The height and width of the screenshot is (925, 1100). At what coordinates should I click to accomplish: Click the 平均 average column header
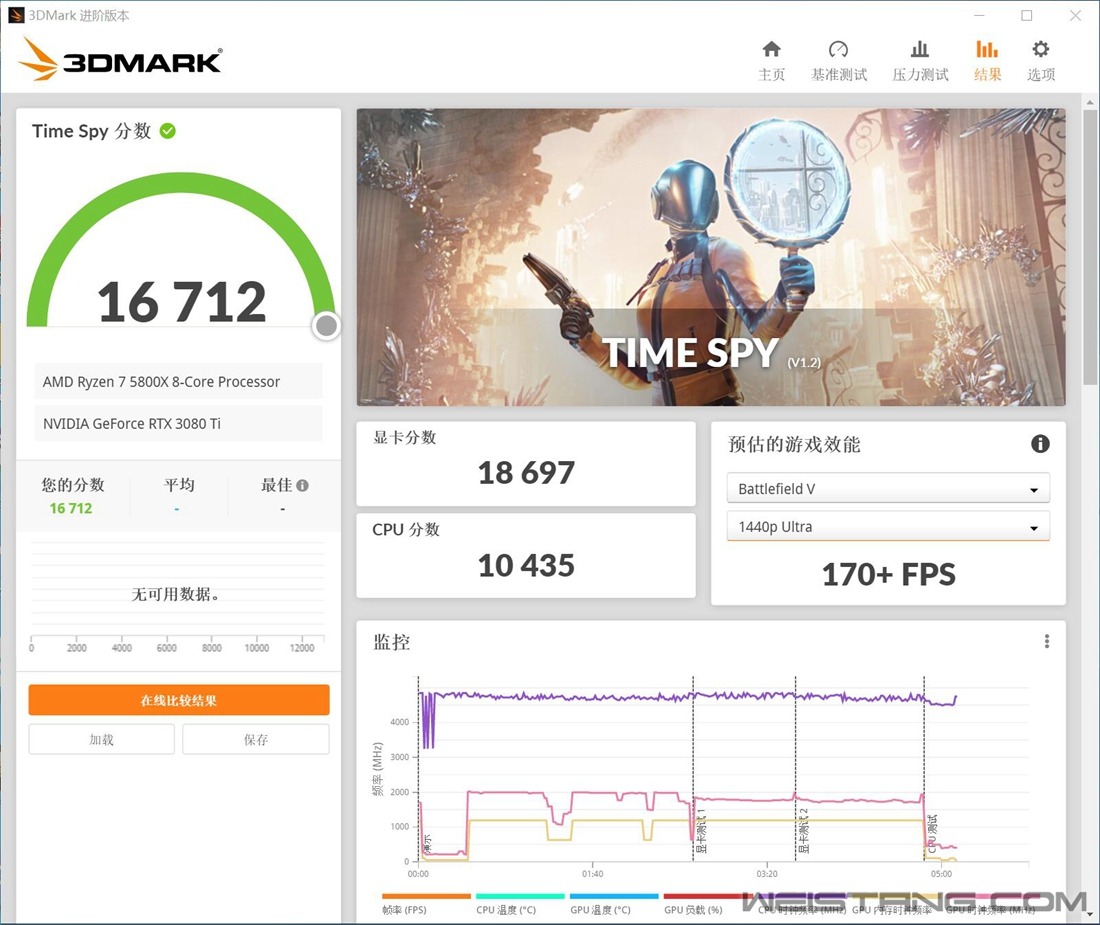[x=179, y=485]
